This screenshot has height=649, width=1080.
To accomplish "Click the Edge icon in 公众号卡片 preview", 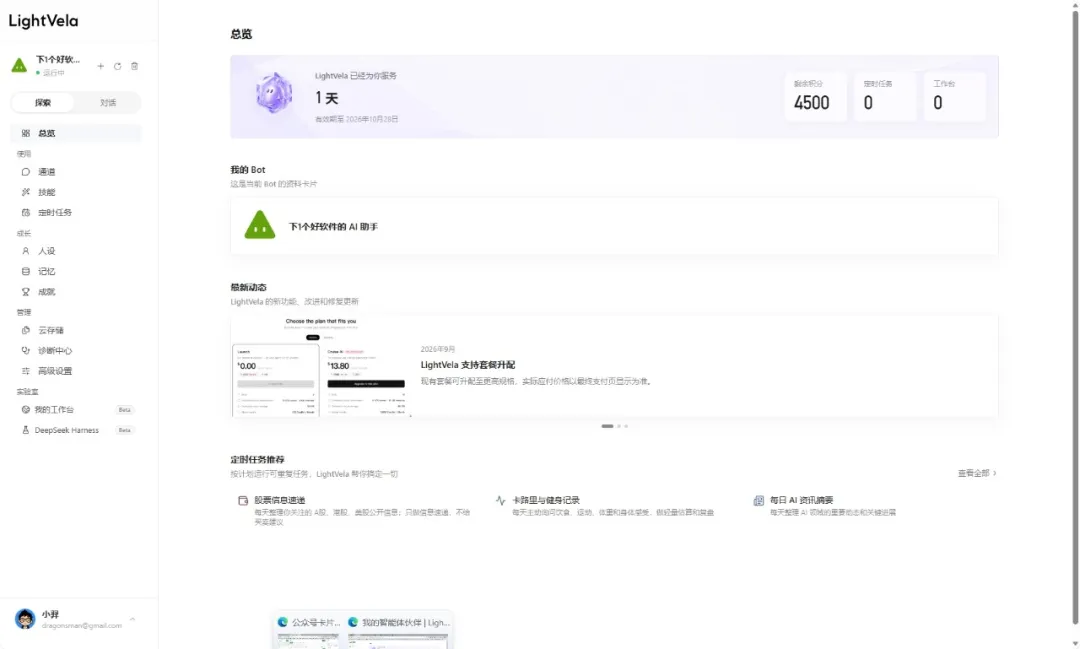I will pyautogui.click(x=282, y=622).
